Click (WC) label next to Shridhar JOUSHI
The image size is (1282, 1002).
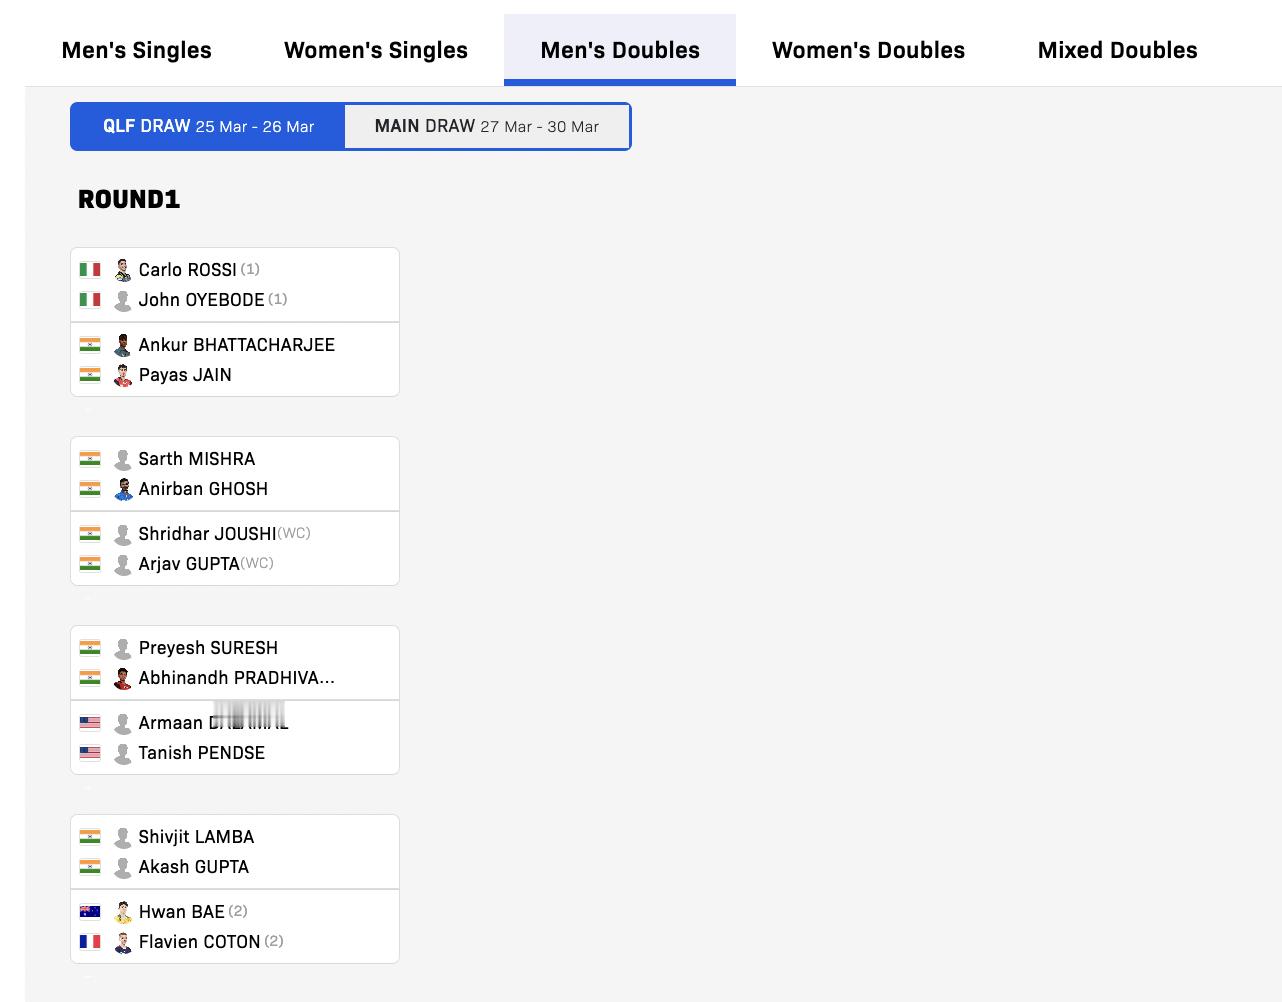[x=294, y=533]
